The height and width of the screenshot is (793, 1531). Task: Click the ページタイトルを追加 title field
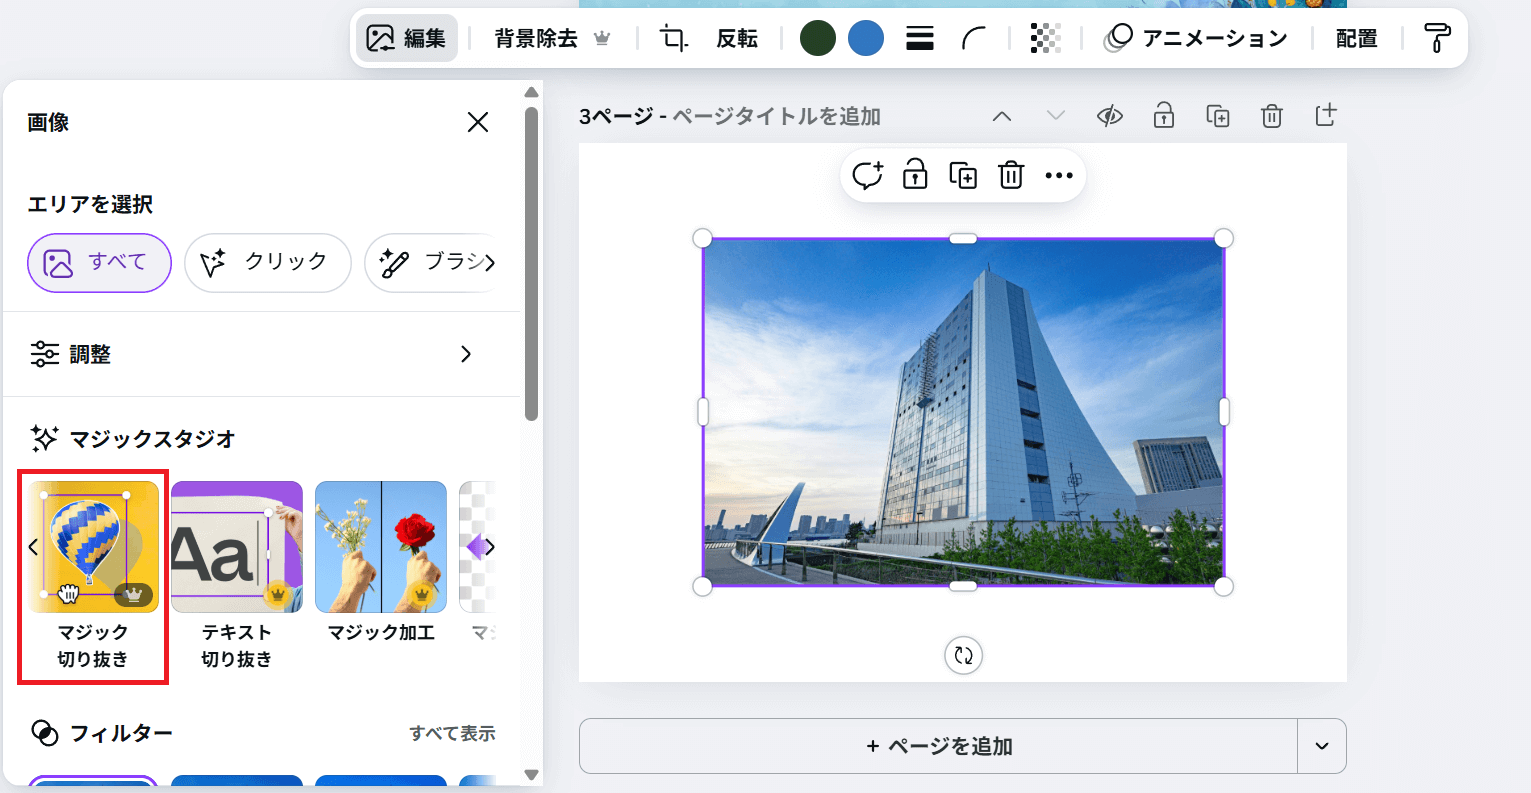[776, 116]
